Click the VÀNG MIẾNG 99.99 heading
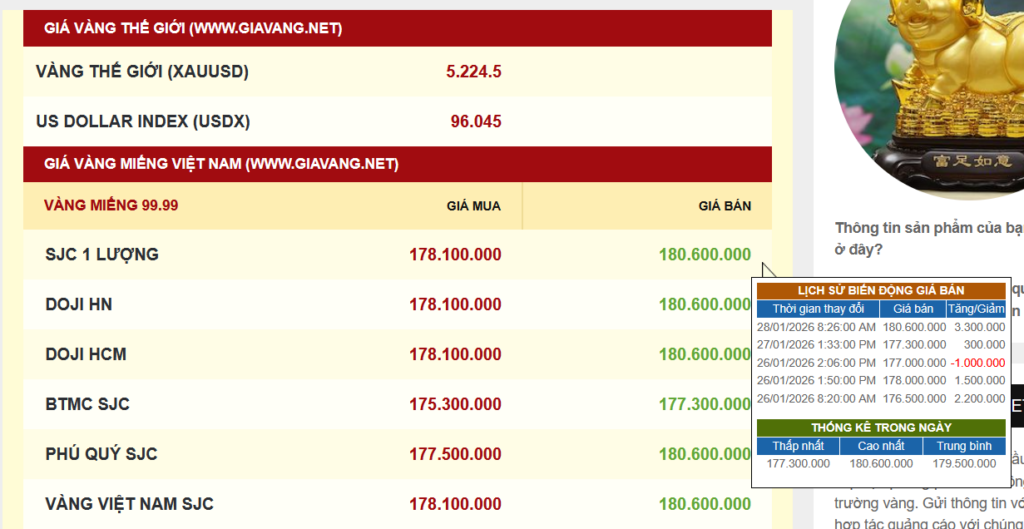 pos(111,205)
